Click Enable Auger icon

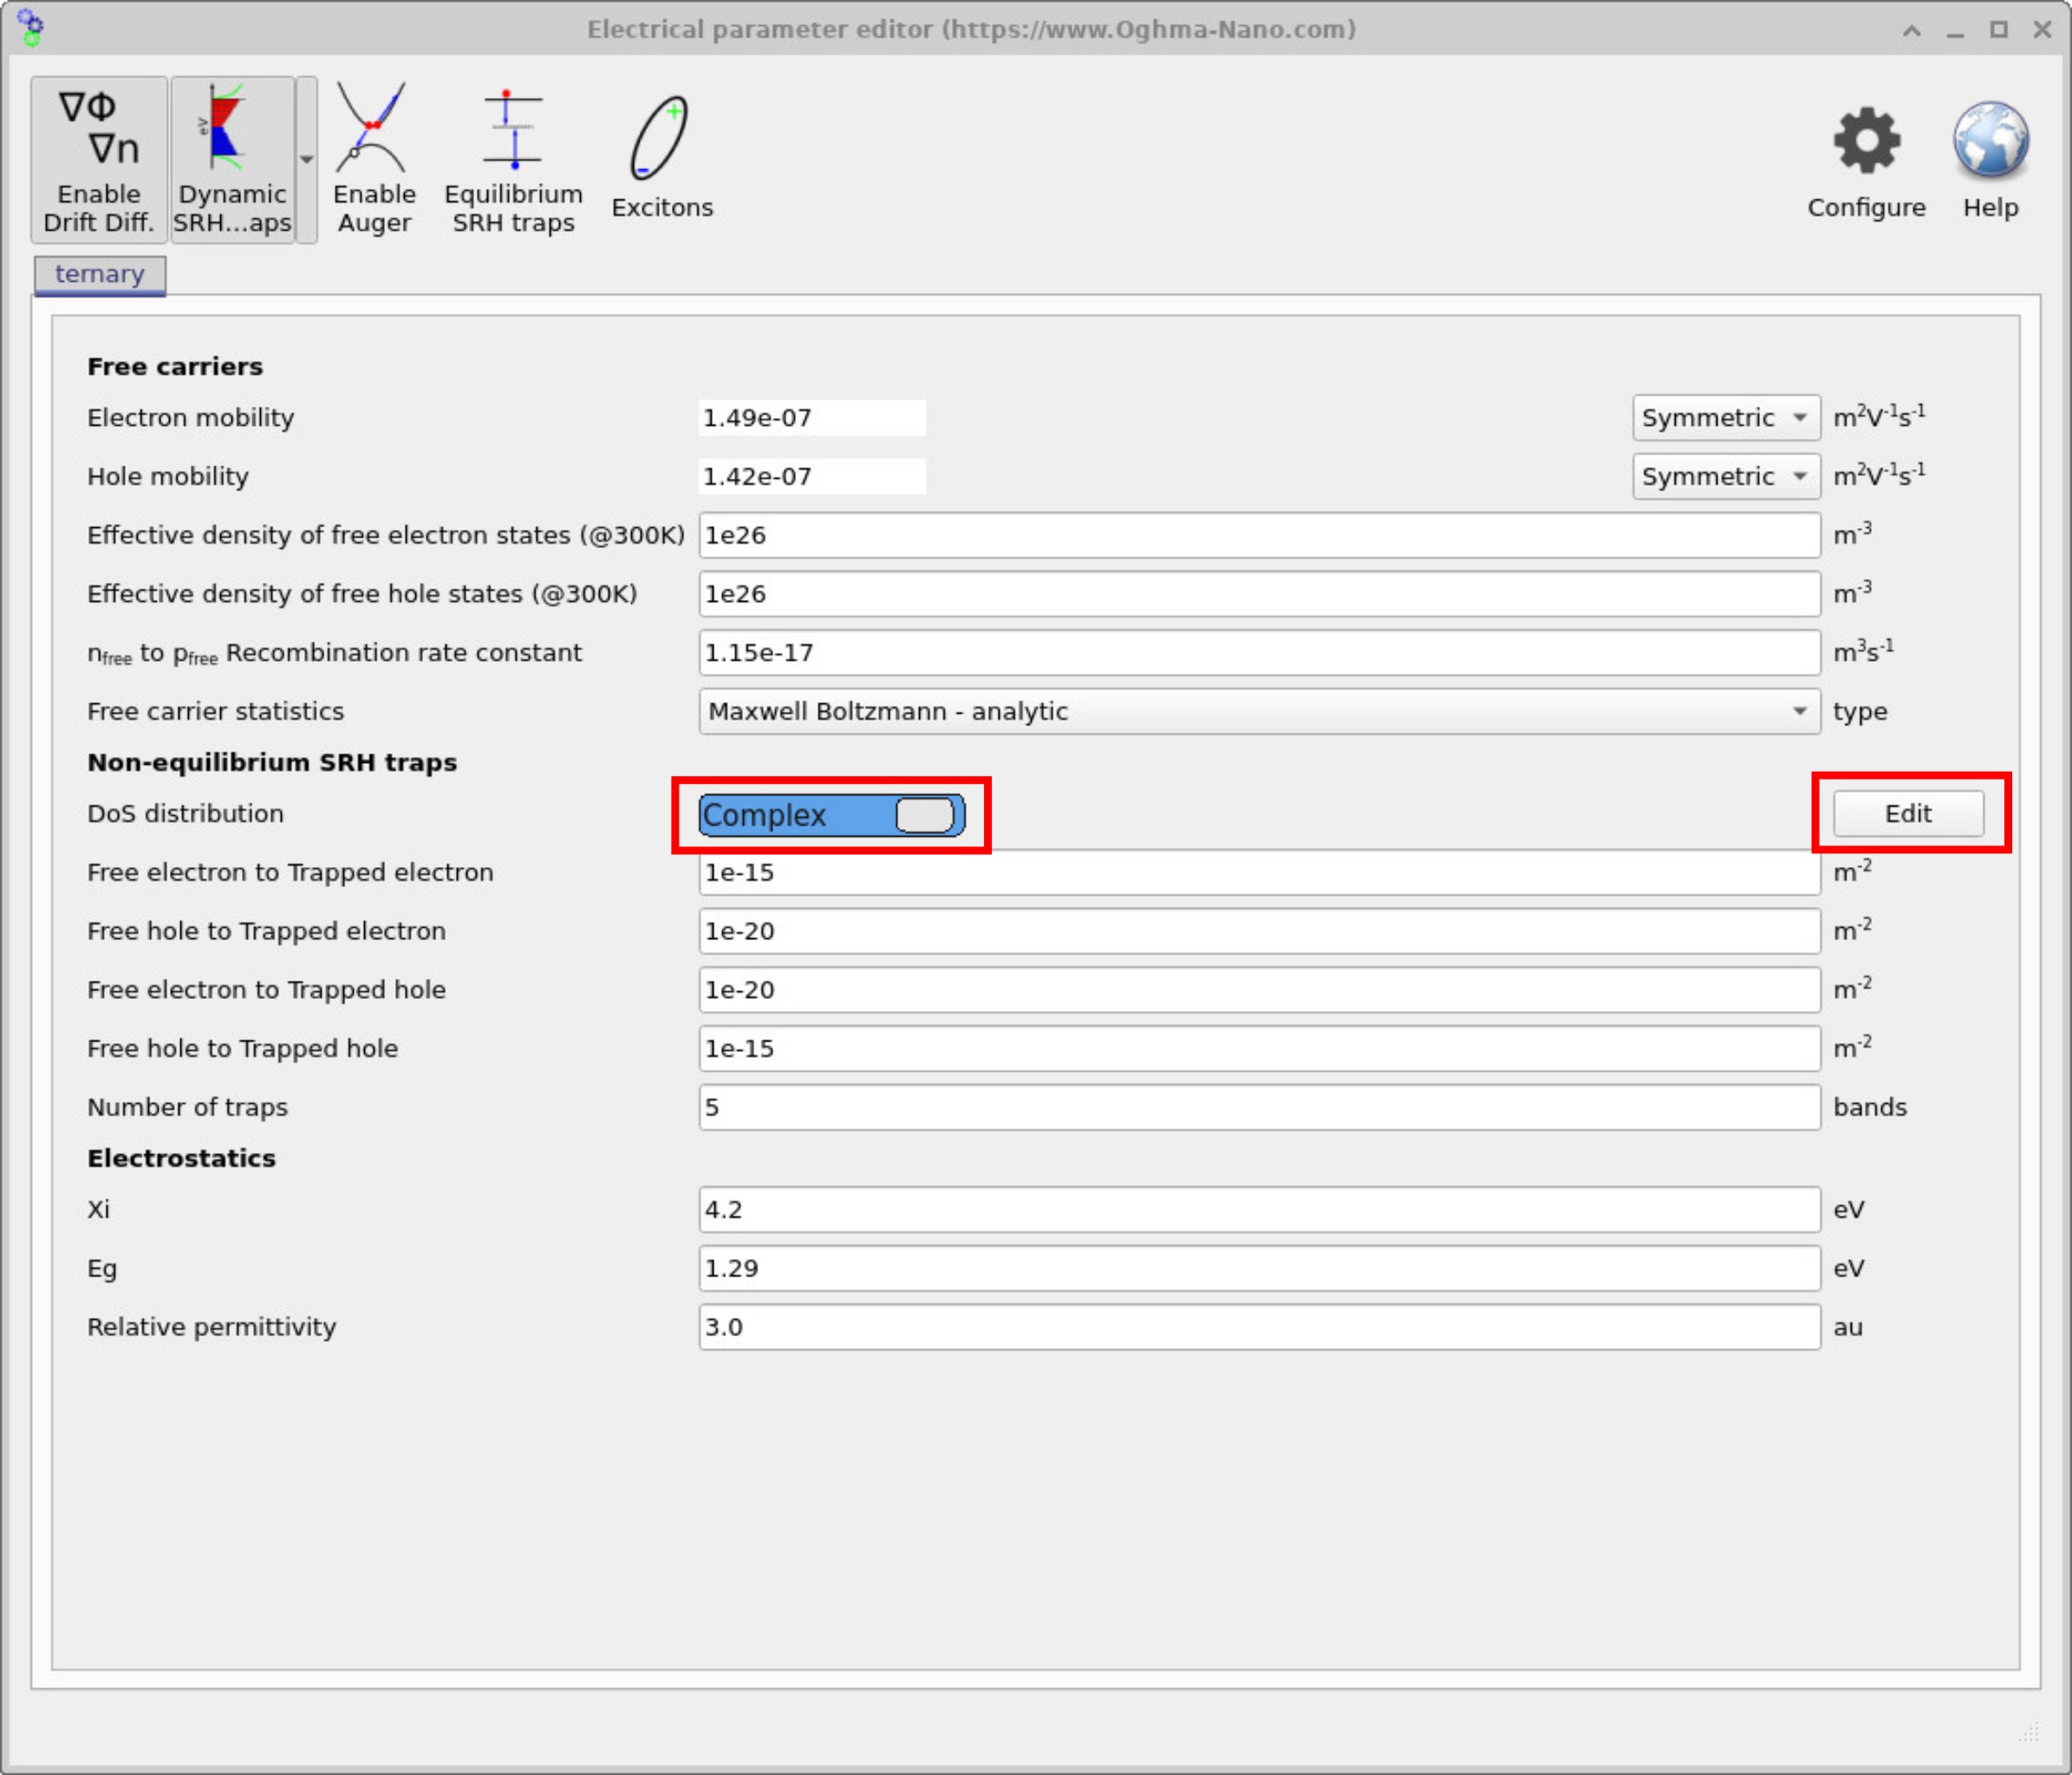click(374, 158)
